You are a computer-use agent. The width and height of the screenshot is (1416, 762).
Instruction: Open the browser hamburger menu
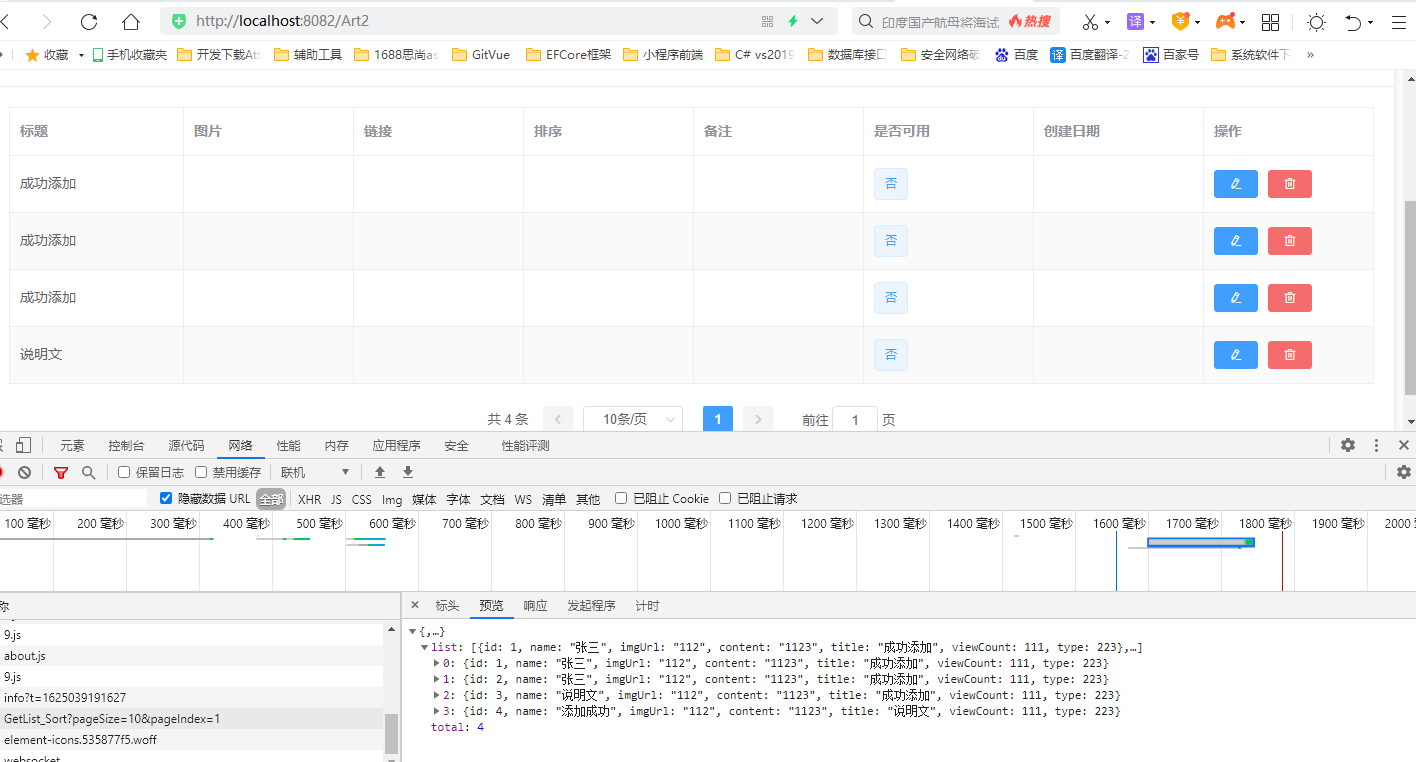tap(1399, 21)
